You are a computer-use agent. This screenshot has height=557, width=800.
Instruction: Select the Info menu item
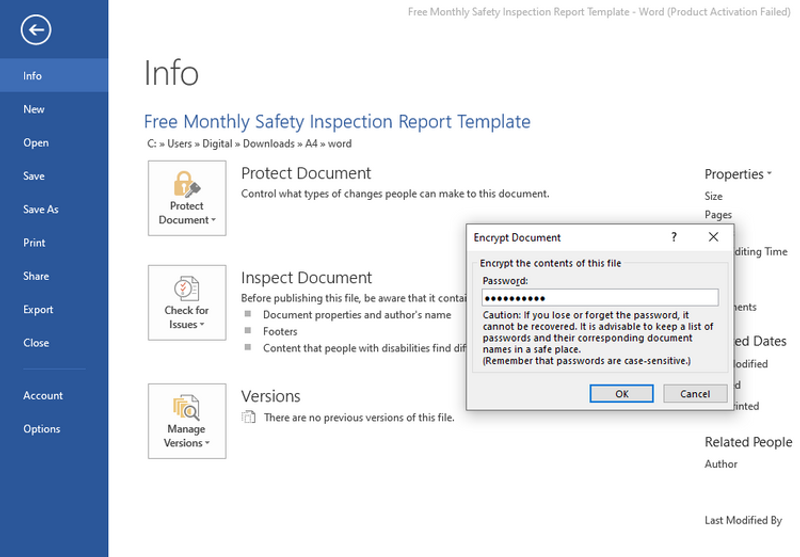(54, 75)
